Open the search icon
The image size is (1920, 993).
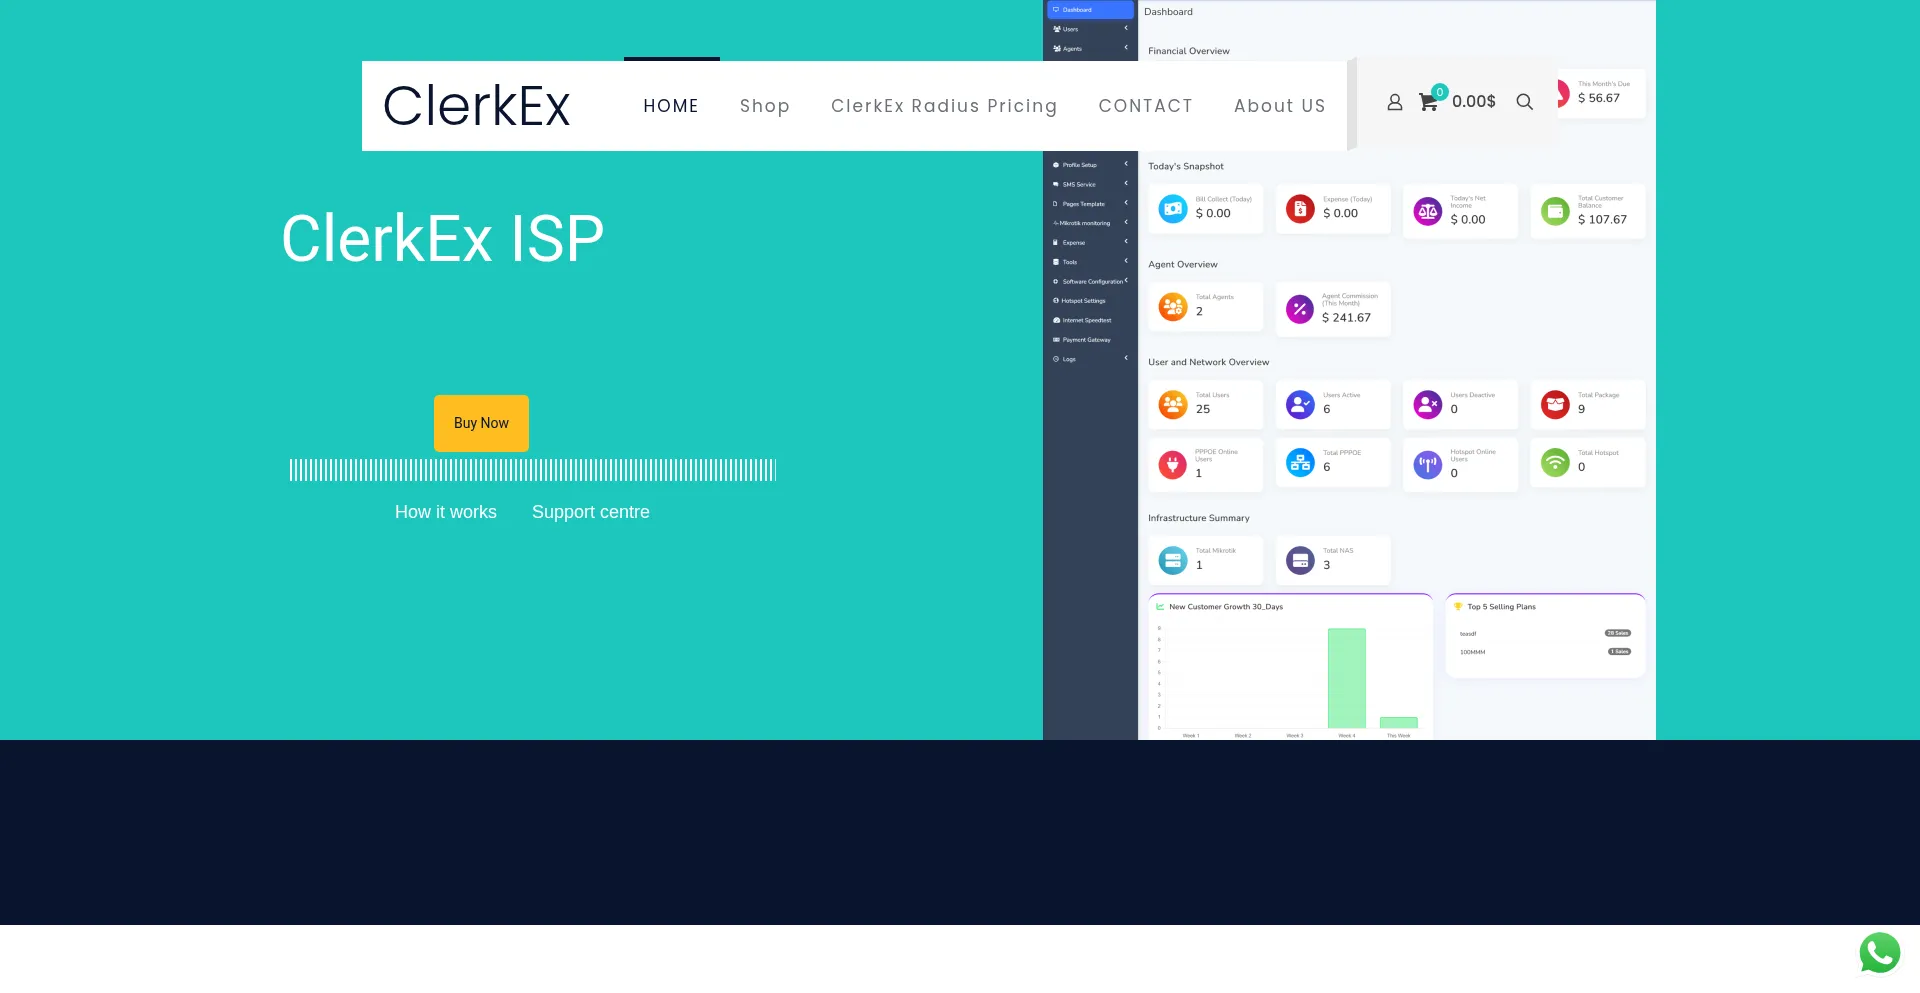[1524, 102]
